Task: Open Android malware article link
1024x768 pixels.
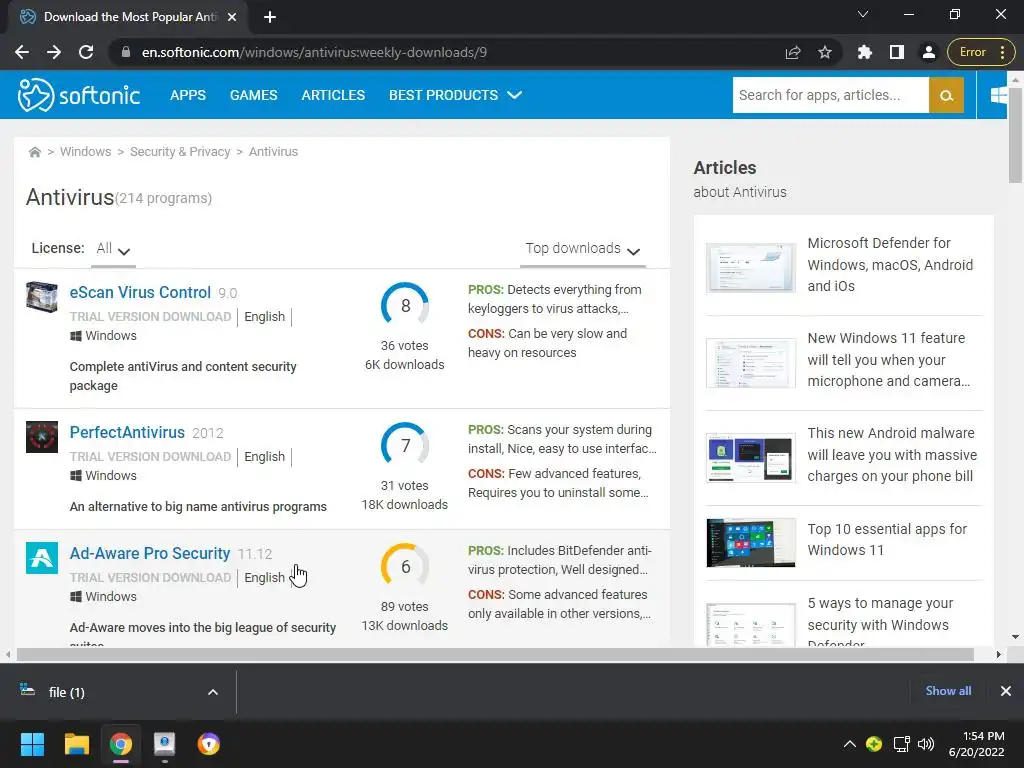Action: click(891, 455)
